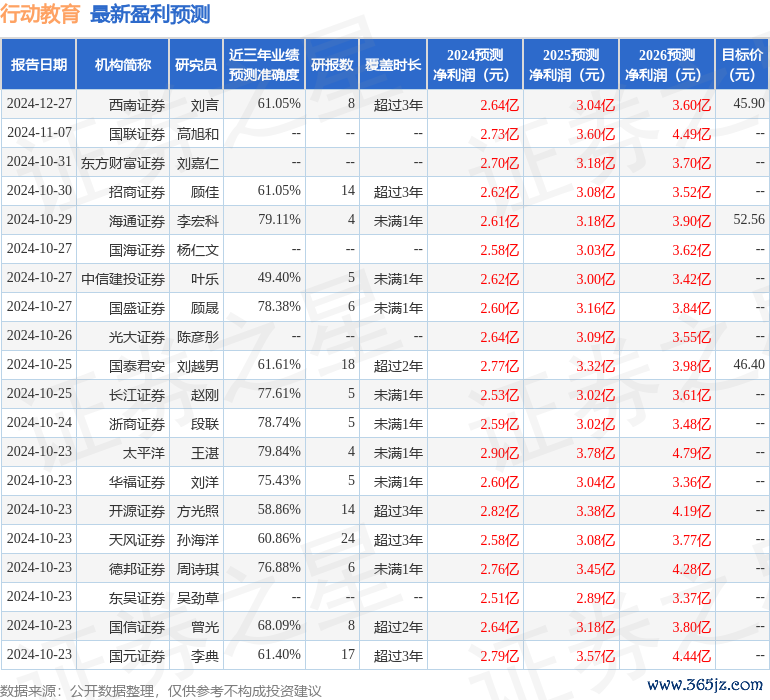Viewport: 770px width, 700px height.
Task: Click the 2026 forecast 4.79亿
Action: (691, 452)
